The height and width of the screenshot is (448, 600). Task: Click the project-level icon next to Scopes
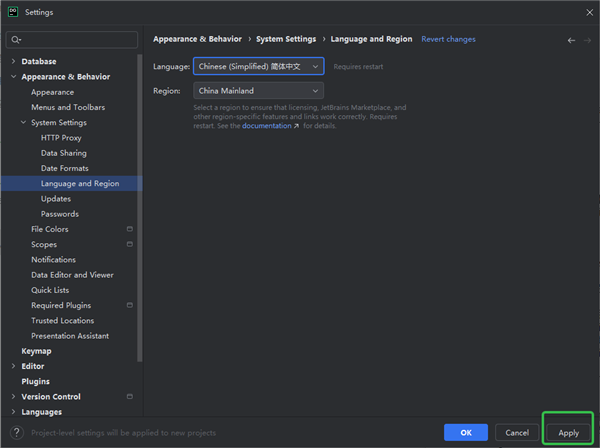click(x=129, y=244)
